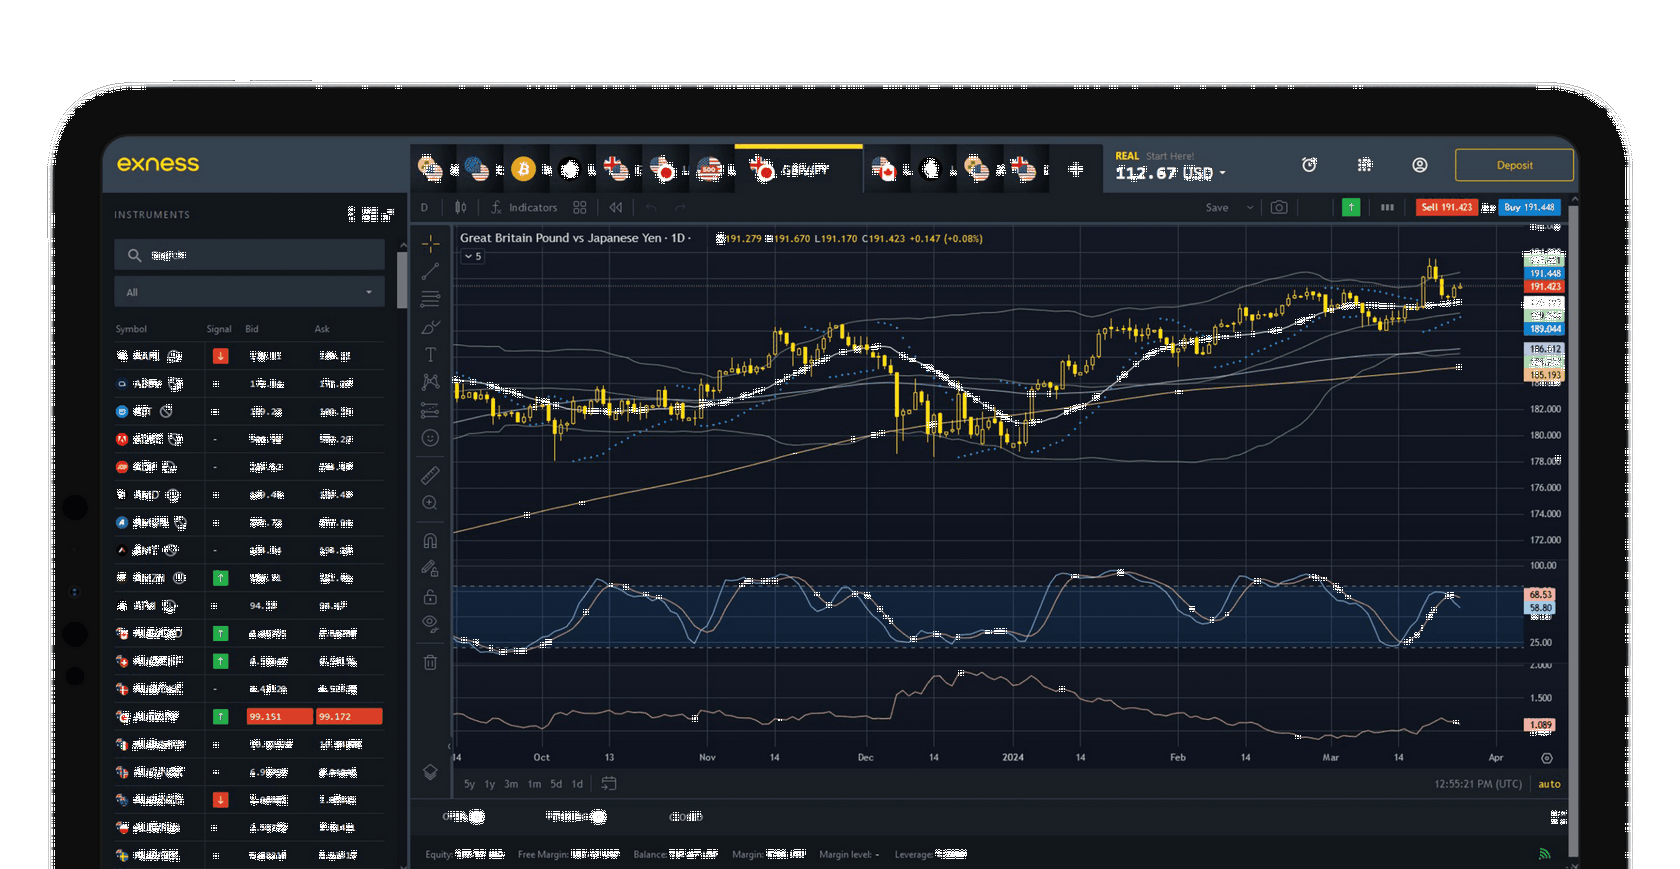This screenshot has height=869, width=1680.
Task: Click the green up-arrow toolbar button
Action: point(1351,207)
